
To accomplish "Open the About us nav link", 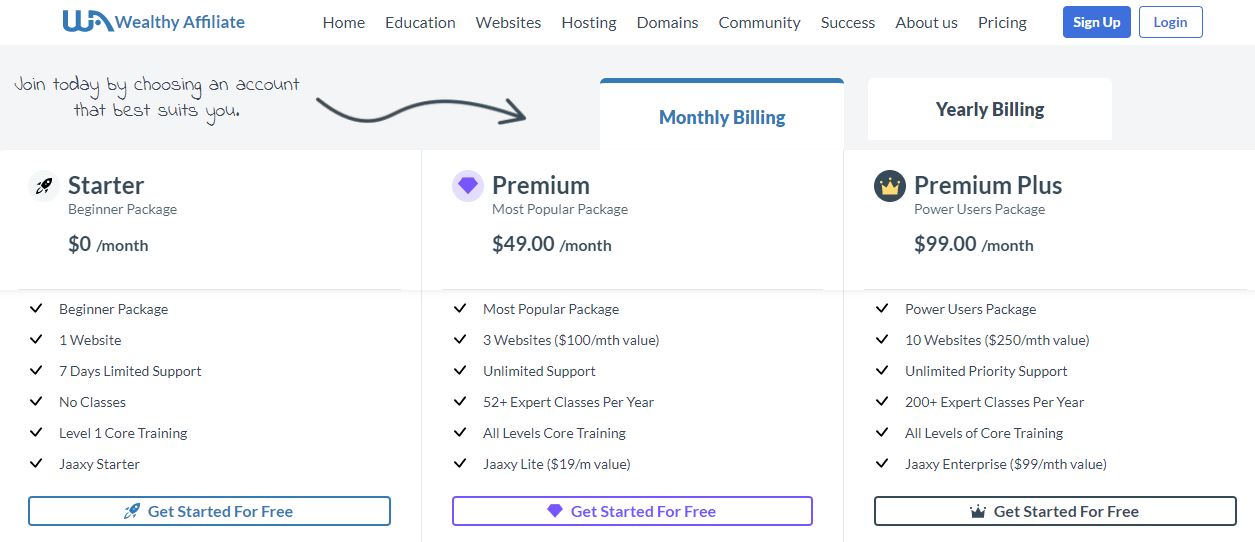I will pyautogui.click(x=926, y=22).
